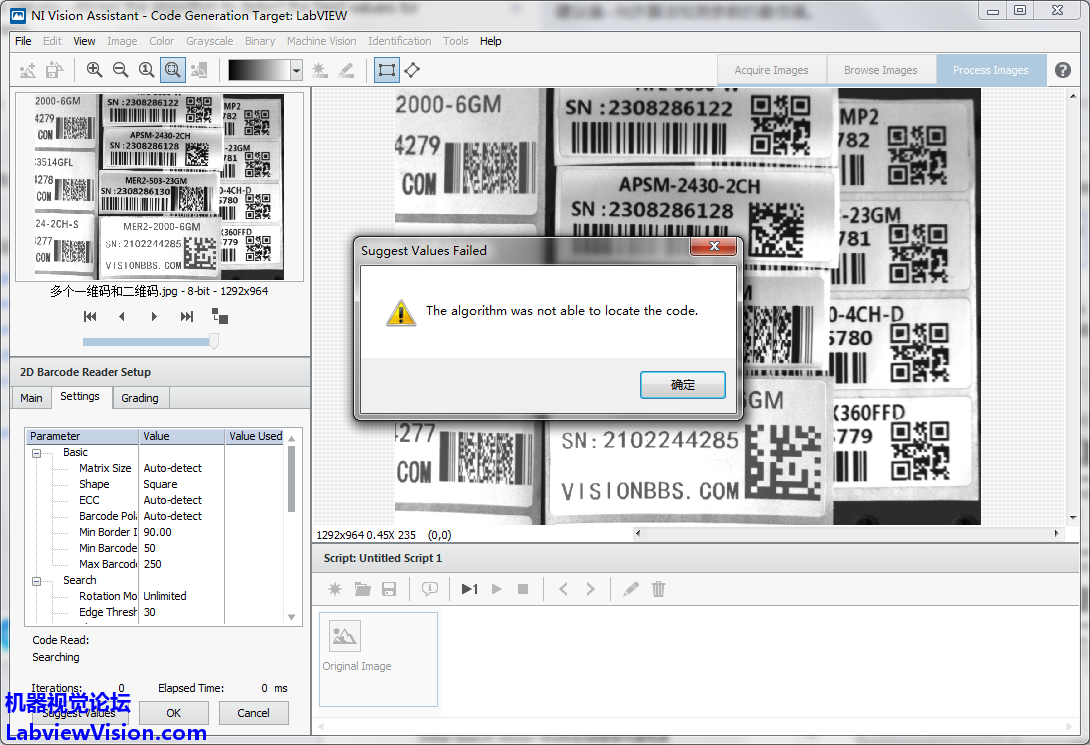Click the image navigation slider handle
The width and height of the screenshot is (1090, 745).
212,341
